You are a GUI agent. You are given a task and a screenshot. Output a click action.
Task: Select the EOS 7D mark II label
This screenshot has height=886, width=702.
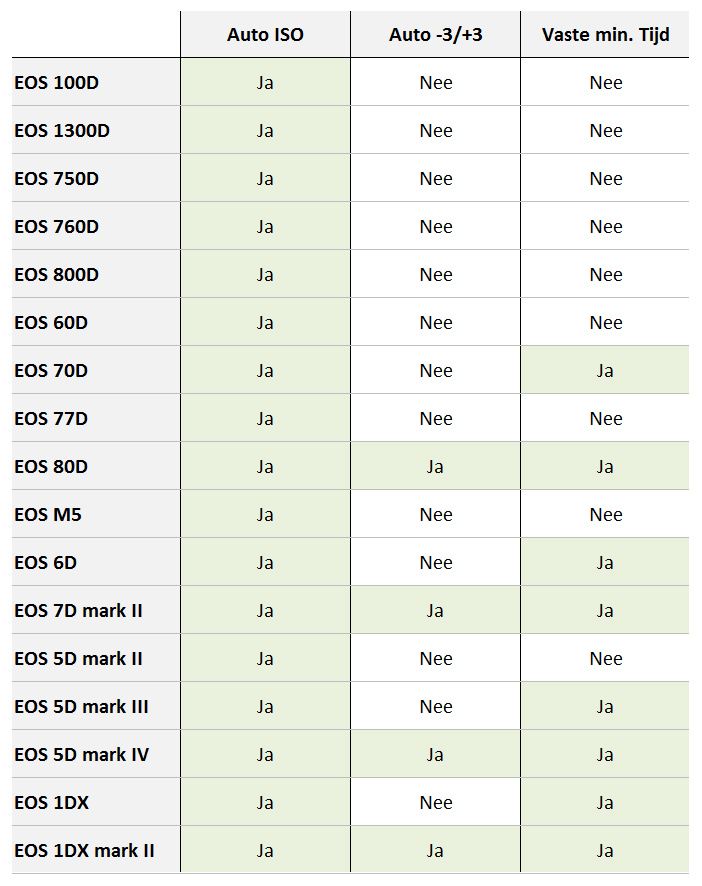tap(79, 611)
